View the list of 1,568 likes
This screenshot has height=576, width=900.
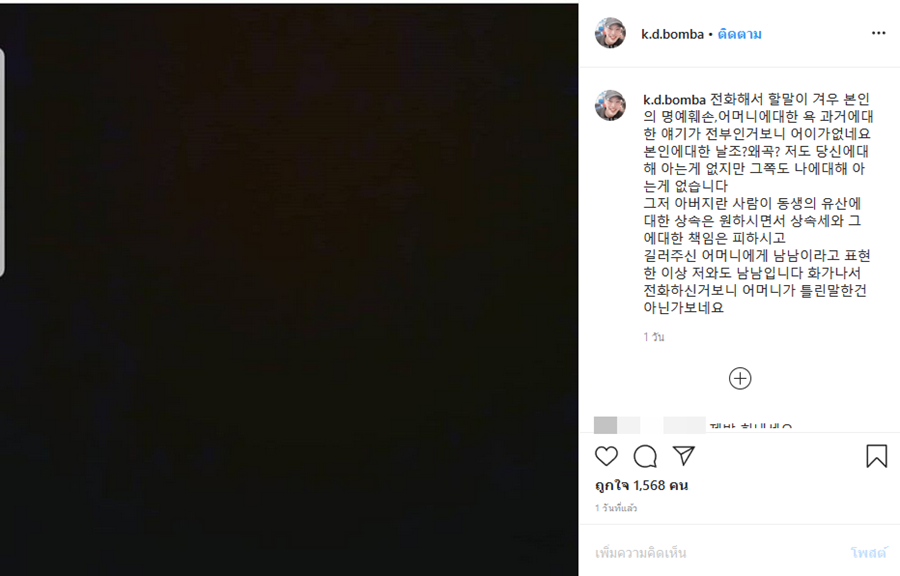641,485
